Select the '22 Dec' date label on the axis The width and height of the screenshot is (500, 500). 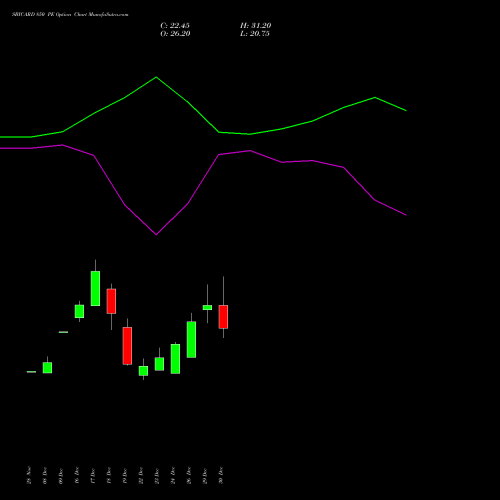pos(141,476)
